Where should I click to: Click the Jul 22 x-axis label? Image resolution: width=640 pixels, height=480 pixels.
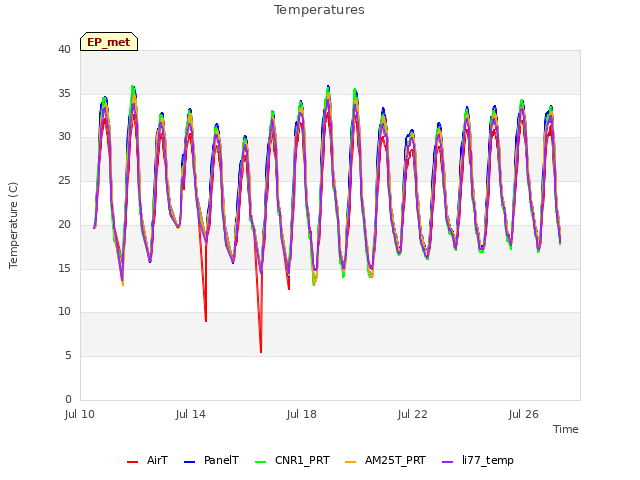tap(413, 414)
